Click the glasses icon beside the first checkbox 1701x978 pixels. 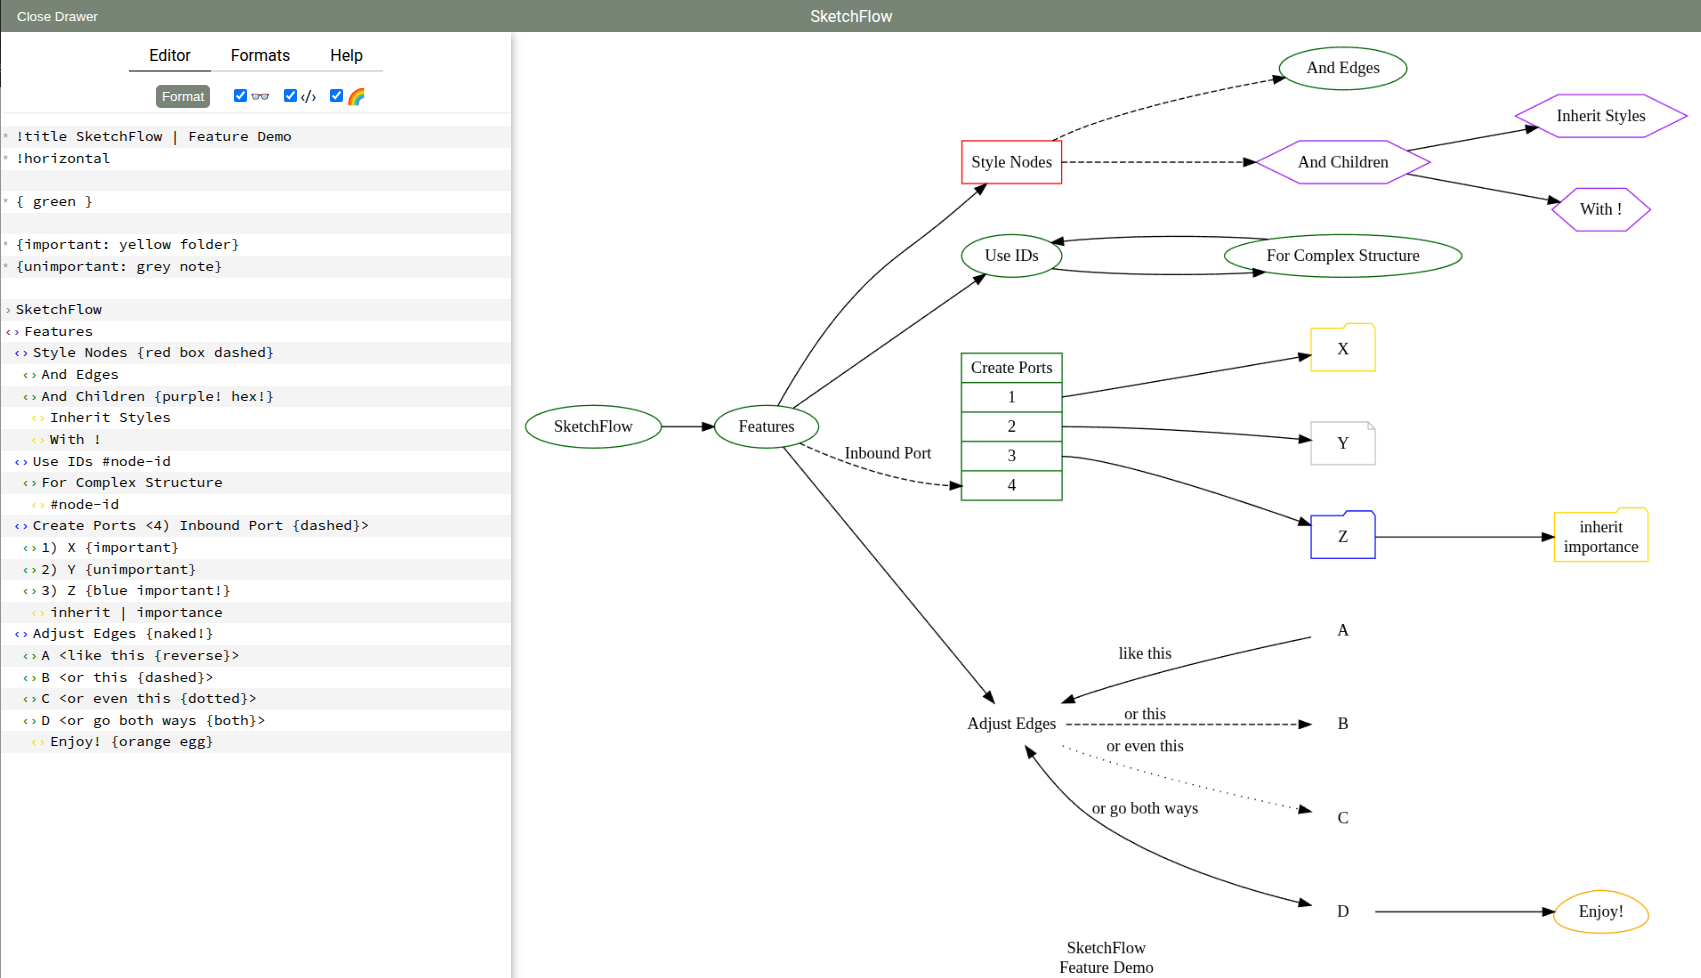tap(260, 97)
